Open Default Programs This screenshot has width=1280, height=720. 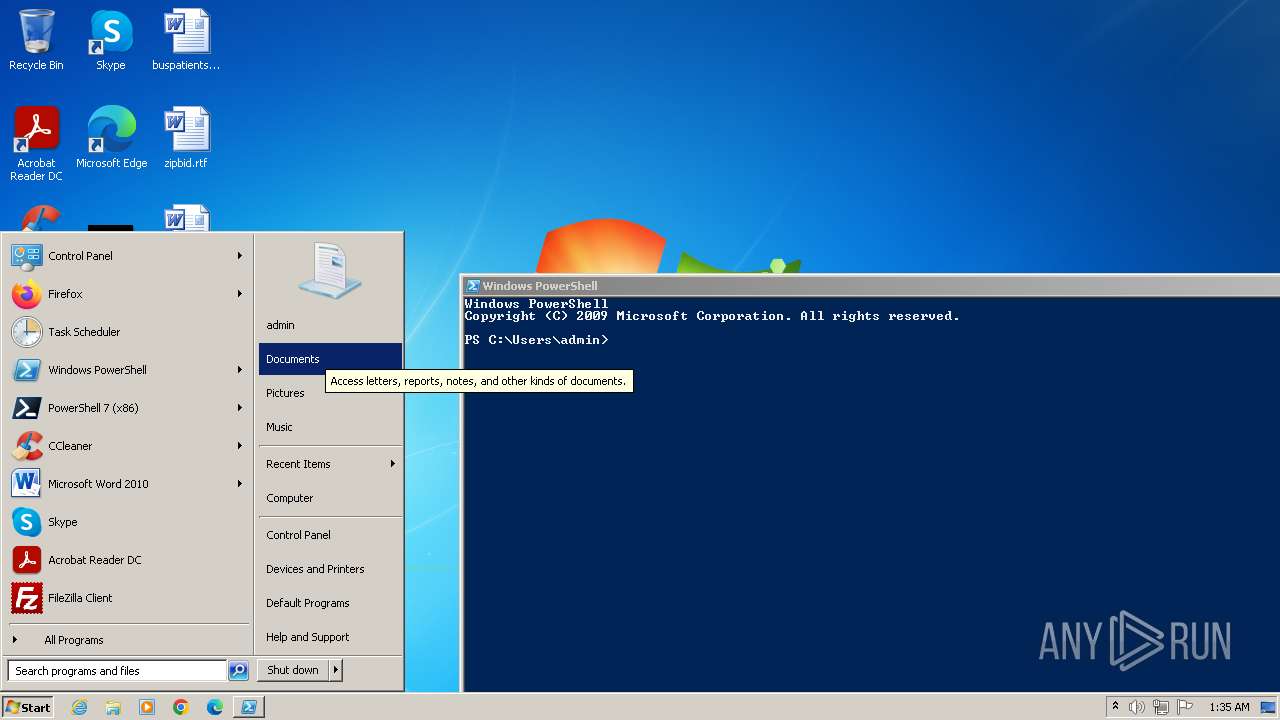[x=330, y=603]
